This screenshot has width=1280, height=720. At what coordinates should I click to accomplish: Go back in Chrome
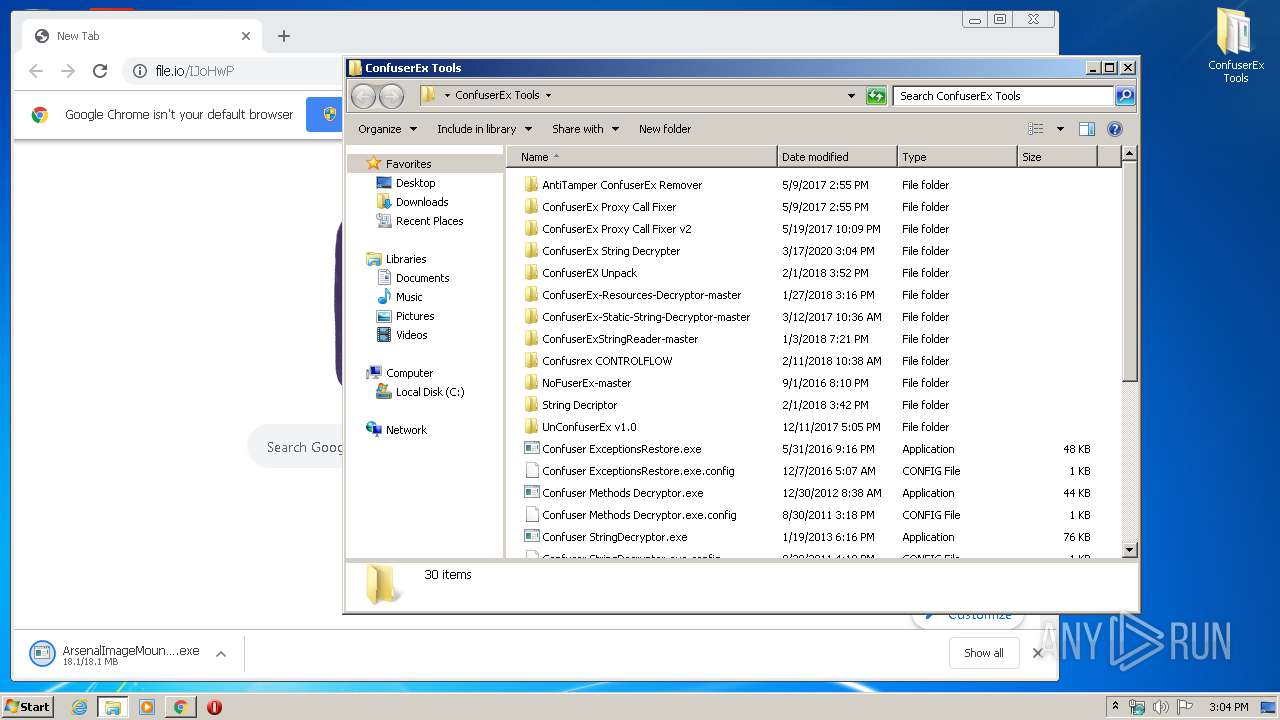pyautogui.click(x=36, y=71)
